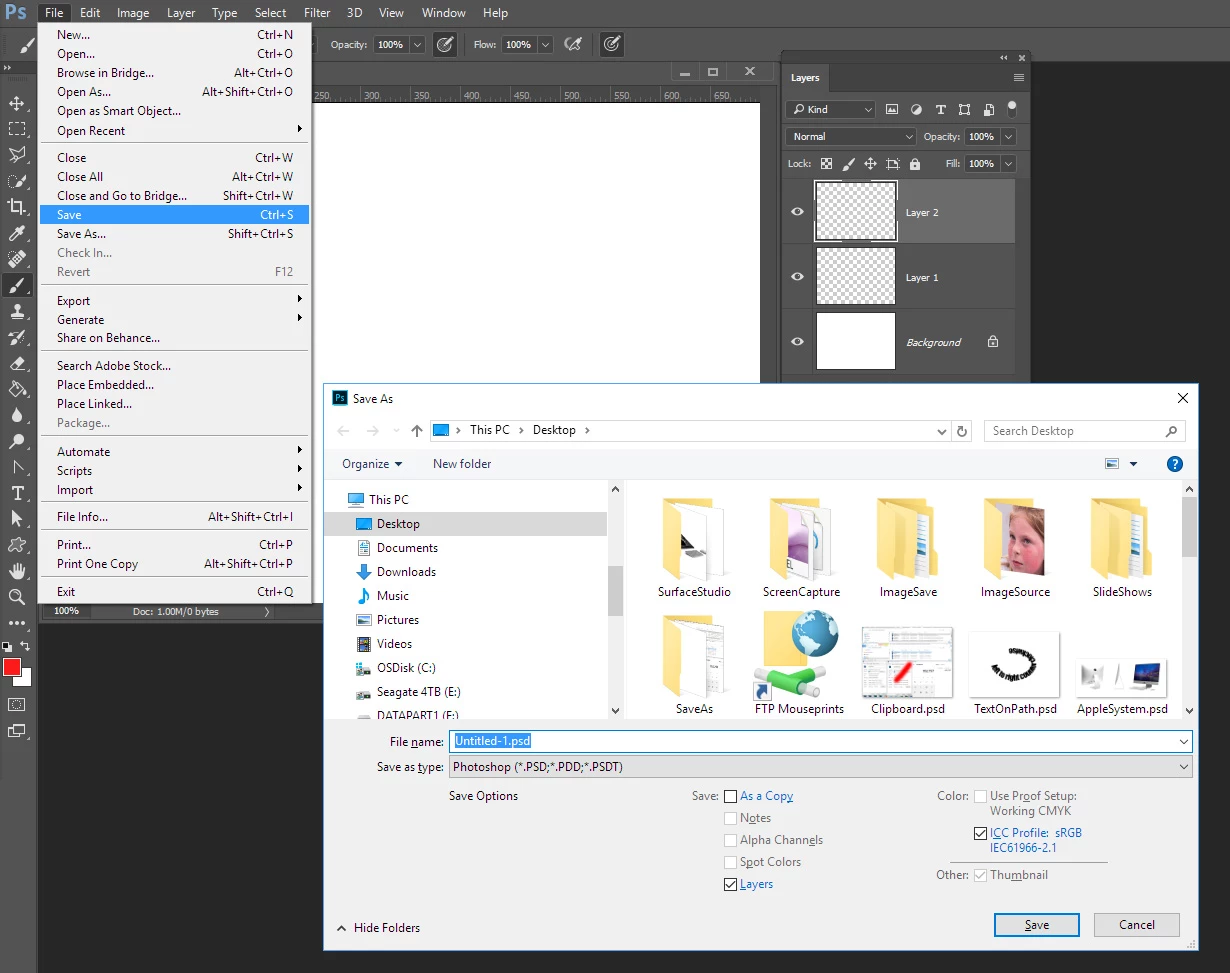Select the Pen tool
The height and width of the screenshot is (973, 1230).
coord(17,467)
